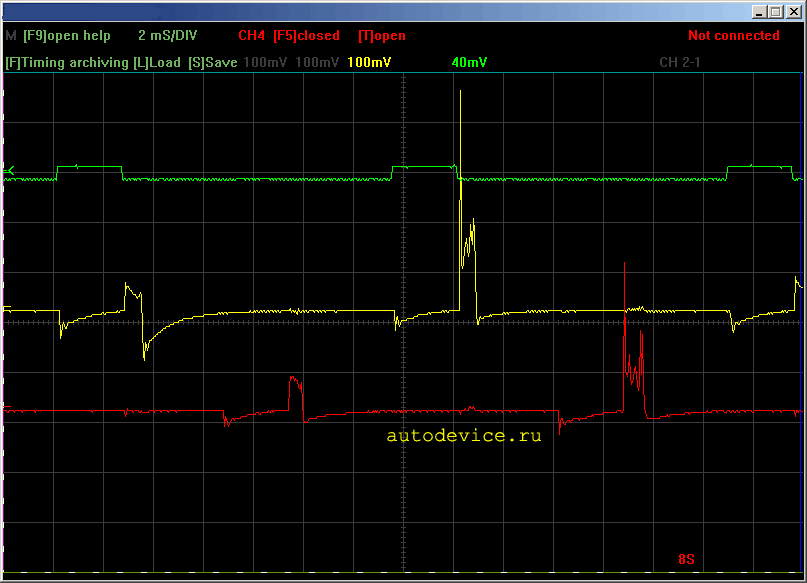Click the tall yellow ignition spike peak

click(460, 92)
